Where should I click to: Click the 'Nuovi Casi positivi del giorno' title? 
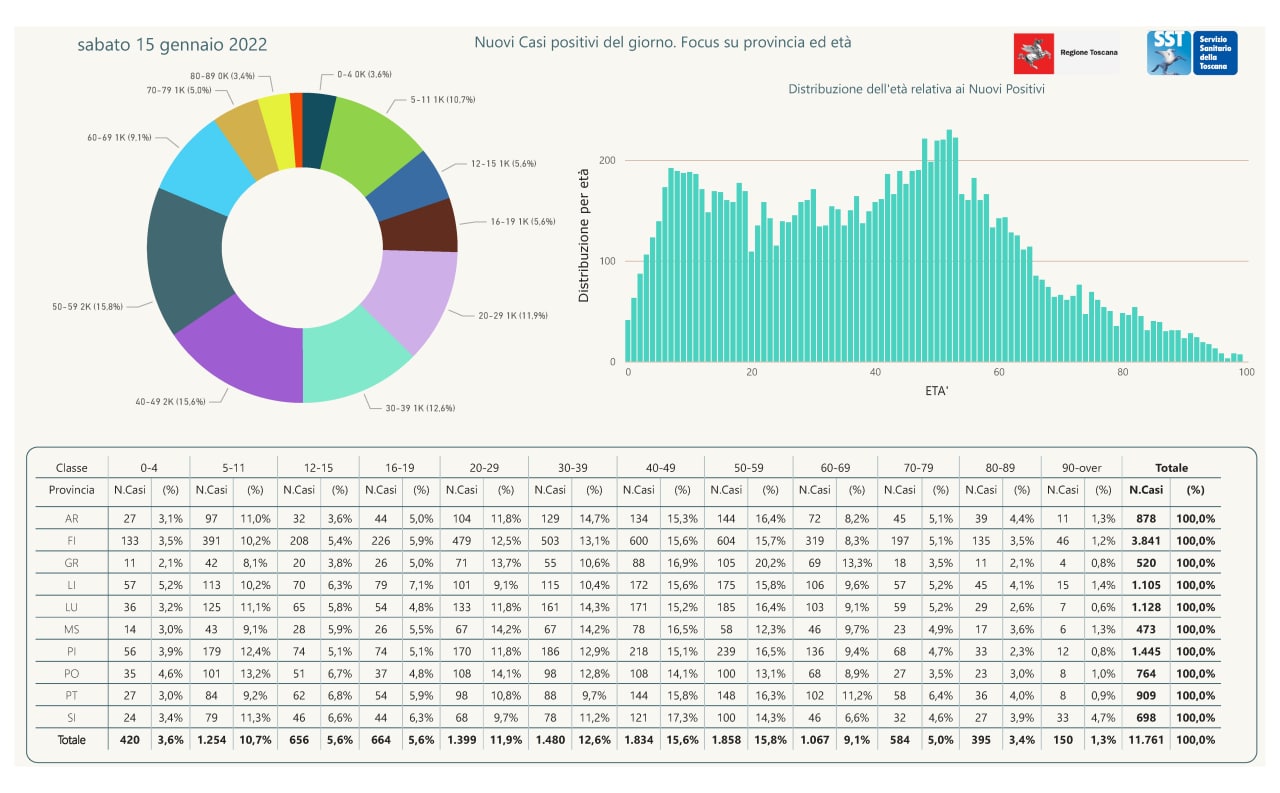(x=663, y=42)
